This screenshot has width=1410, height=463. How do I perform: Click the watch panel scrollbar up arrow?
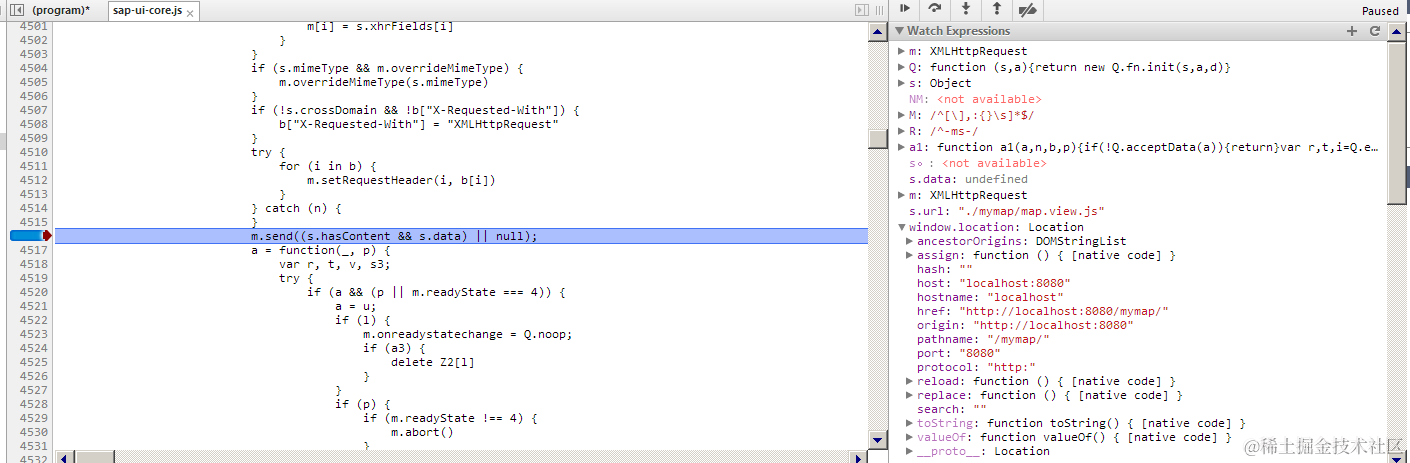[x=1397, y=31]
